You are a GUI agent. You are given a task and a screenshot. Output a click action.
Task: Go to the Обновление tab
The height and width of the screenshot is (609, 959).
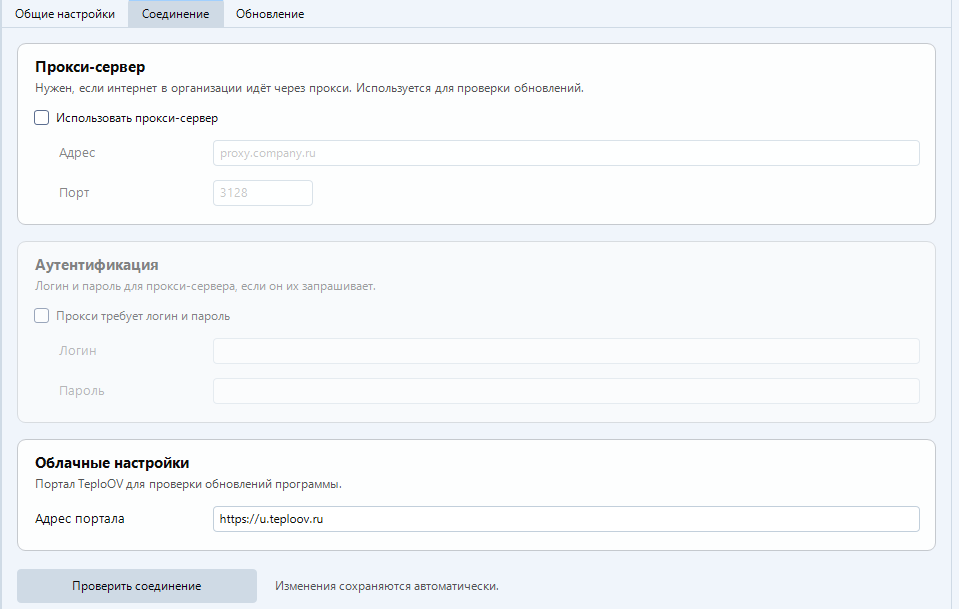270,13
